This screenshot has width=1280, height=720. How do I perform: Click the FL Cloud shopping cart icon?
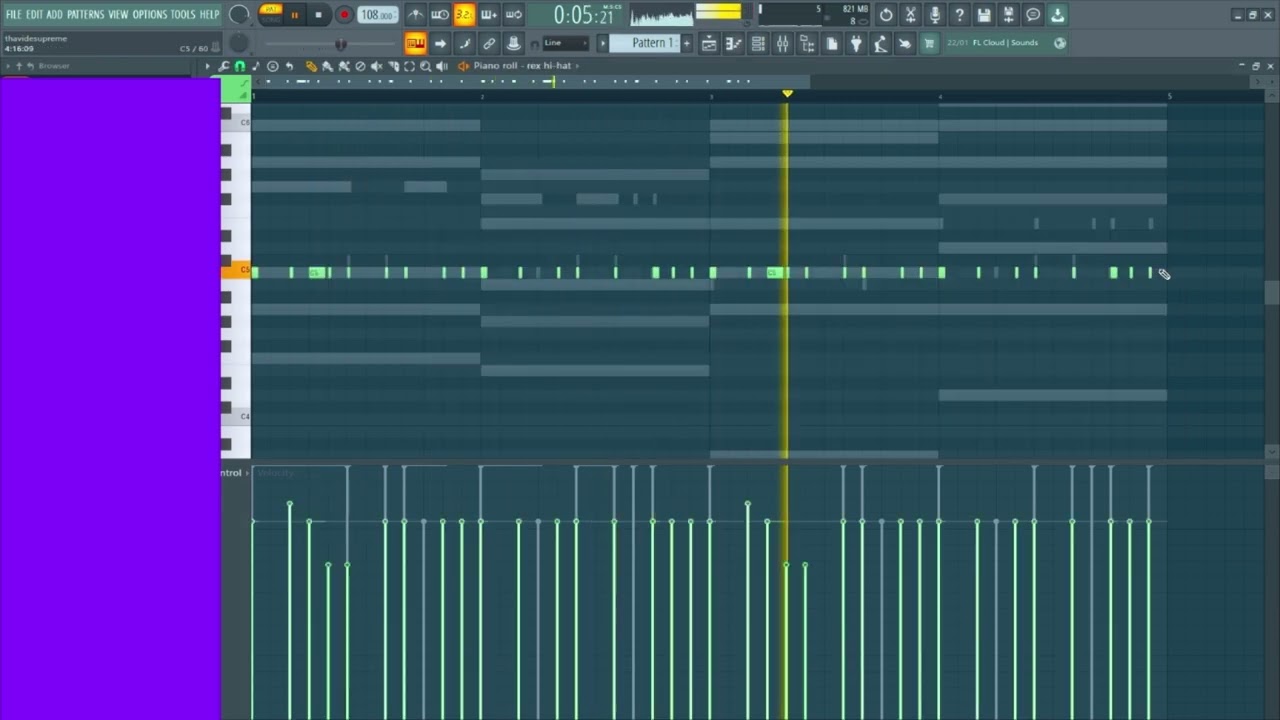[929, 43]
